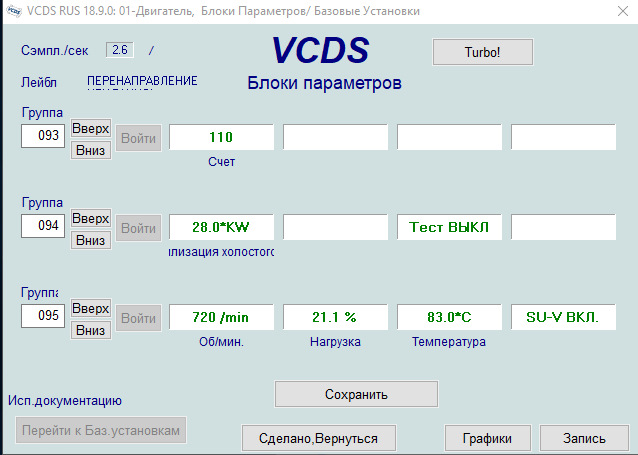
Task: Click the Лейбл label
Action: 39,83
